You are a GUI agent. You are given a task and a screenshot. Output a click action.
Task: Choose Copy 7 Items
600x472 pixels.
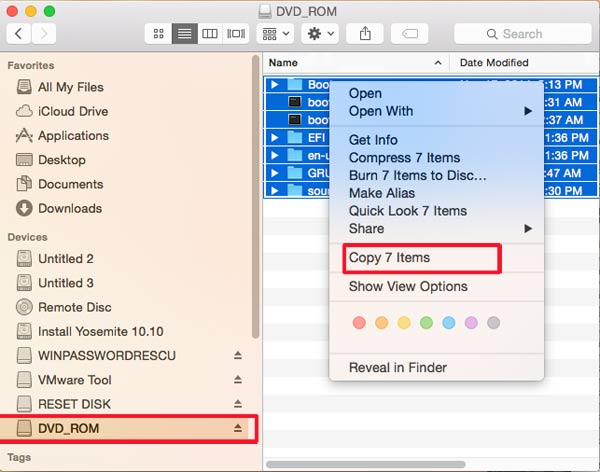pyautogui.click(x=436, y=258)
